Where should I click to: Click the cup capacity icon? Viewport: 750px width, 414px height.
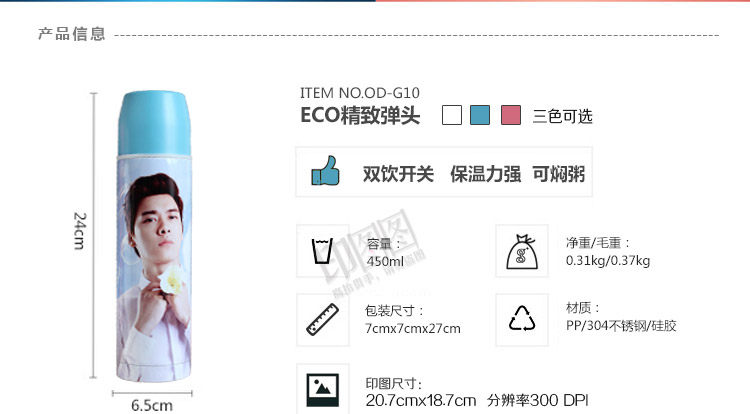point(322,251)
